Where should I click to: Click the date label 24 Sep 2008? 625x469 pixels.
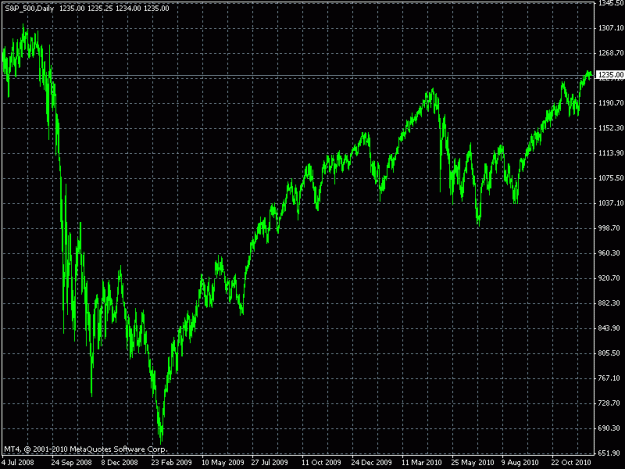click(71, 463)
